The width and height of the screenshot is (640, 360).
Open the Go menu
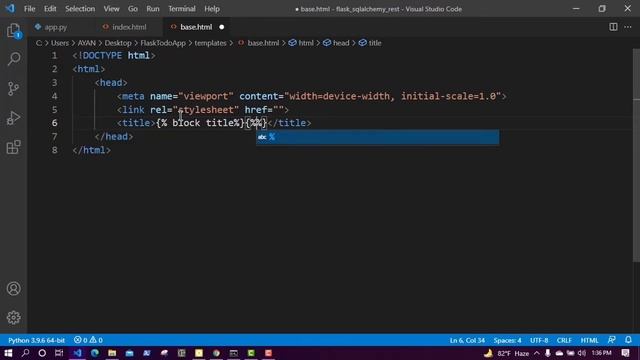pyautogui.click(x=133, y=9)
